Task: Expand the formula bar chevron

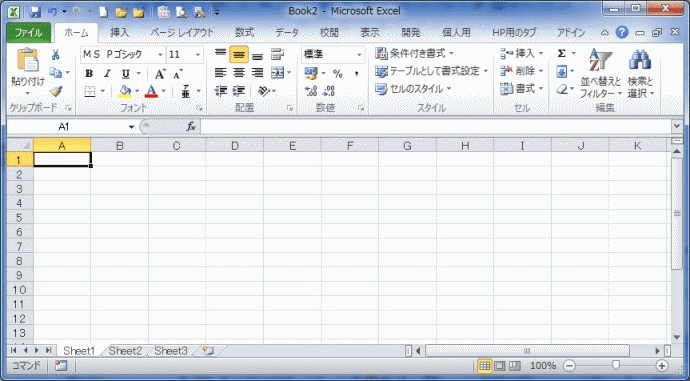Action: 677,126
